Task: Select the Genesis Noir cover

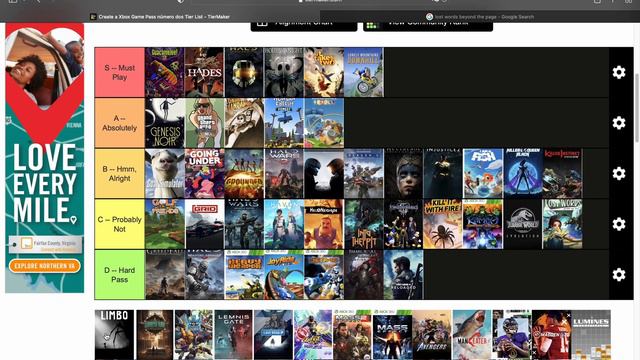Action: pyautogui.click(x=164, y=123)
